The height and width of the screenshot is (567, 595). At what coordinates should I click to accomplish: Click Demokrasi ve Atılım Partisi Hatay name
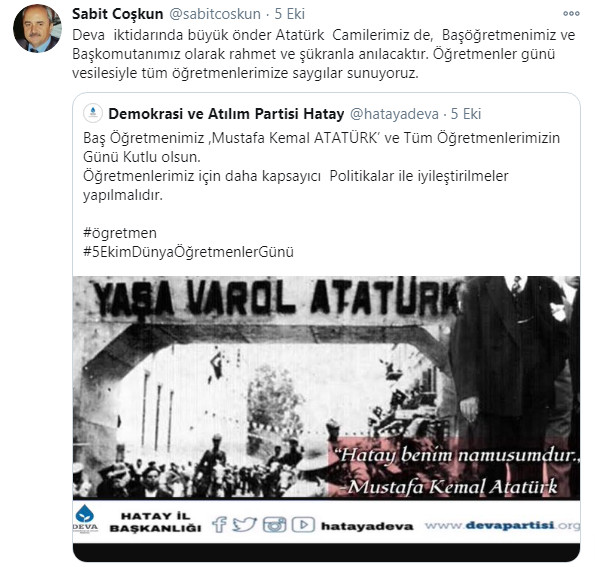click(226, 113)
